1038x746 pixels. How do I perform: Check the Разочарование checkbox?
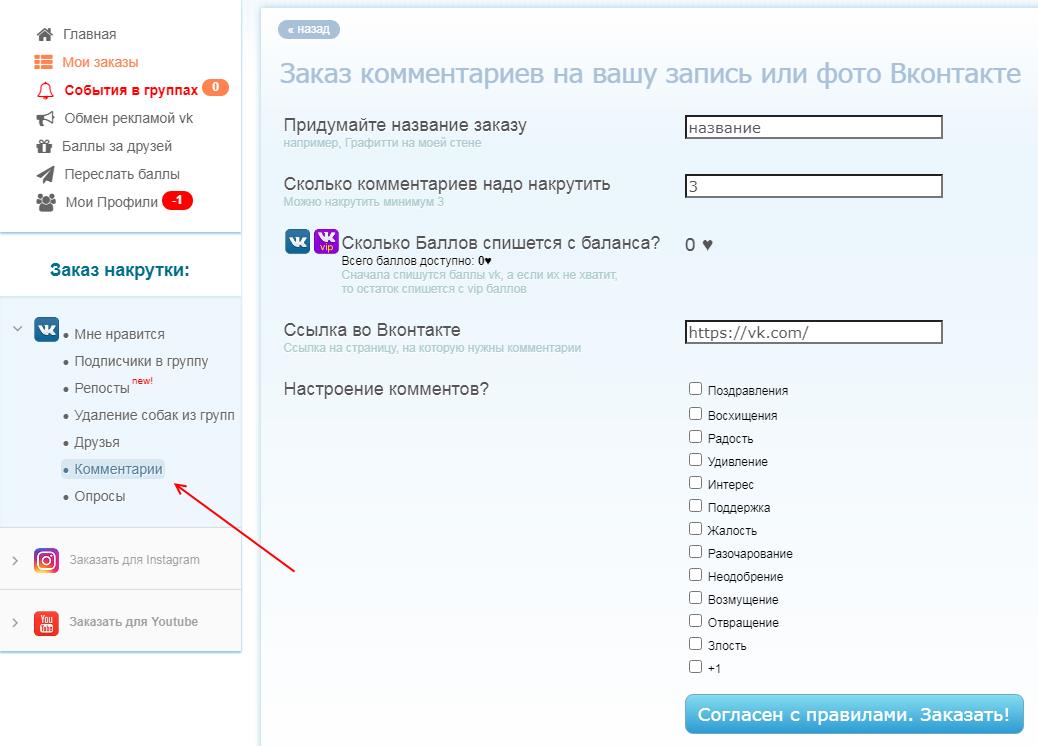click(695, 552)
